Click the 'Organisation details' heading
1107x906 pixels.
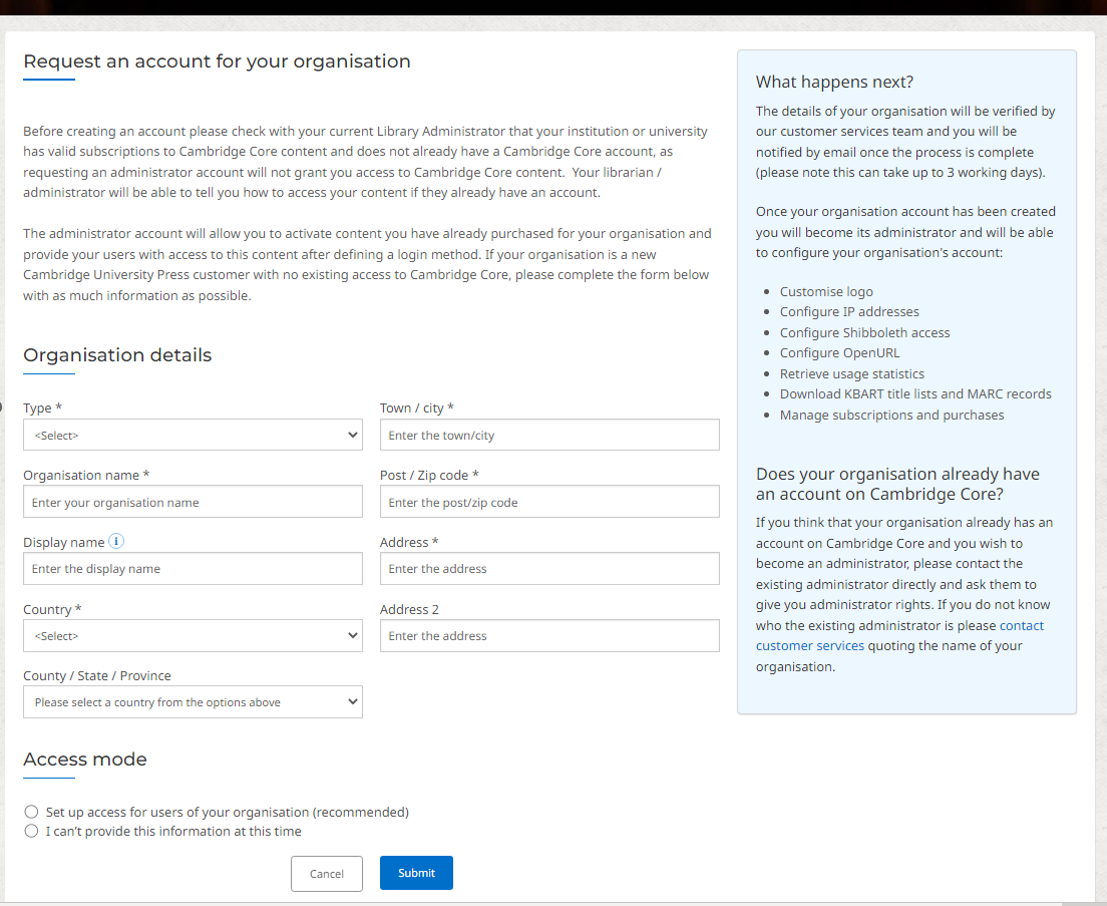point(117,354)
